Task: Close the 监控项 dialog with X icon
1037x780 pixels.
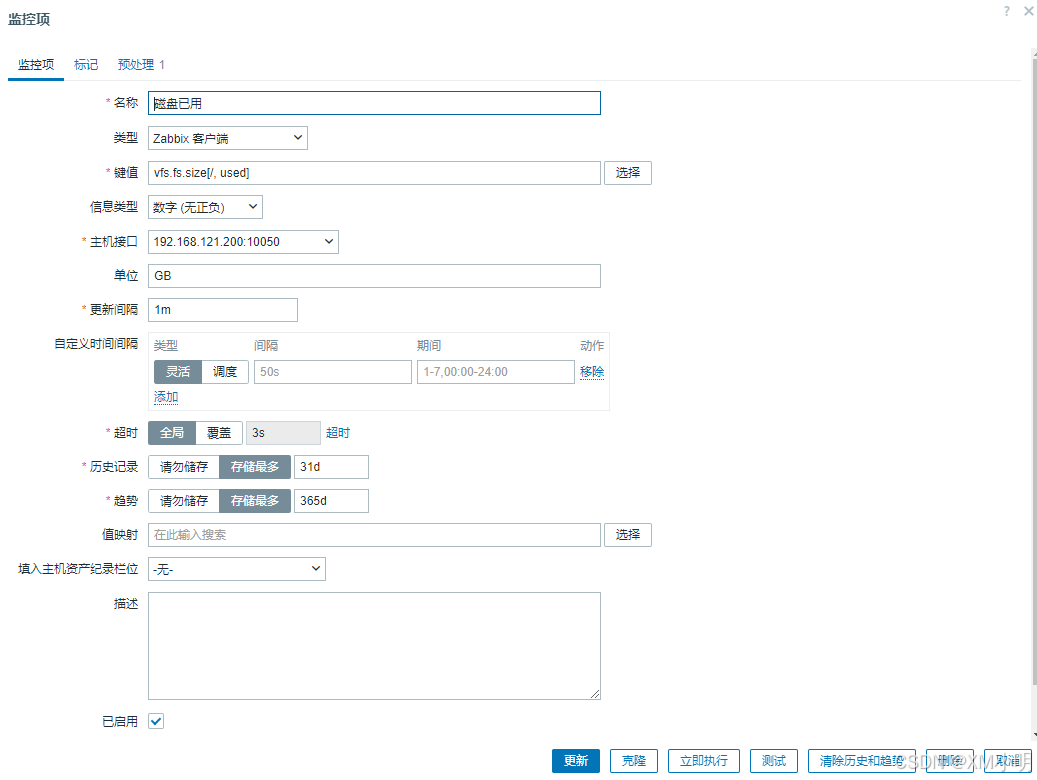Action: pos(1029,11)
